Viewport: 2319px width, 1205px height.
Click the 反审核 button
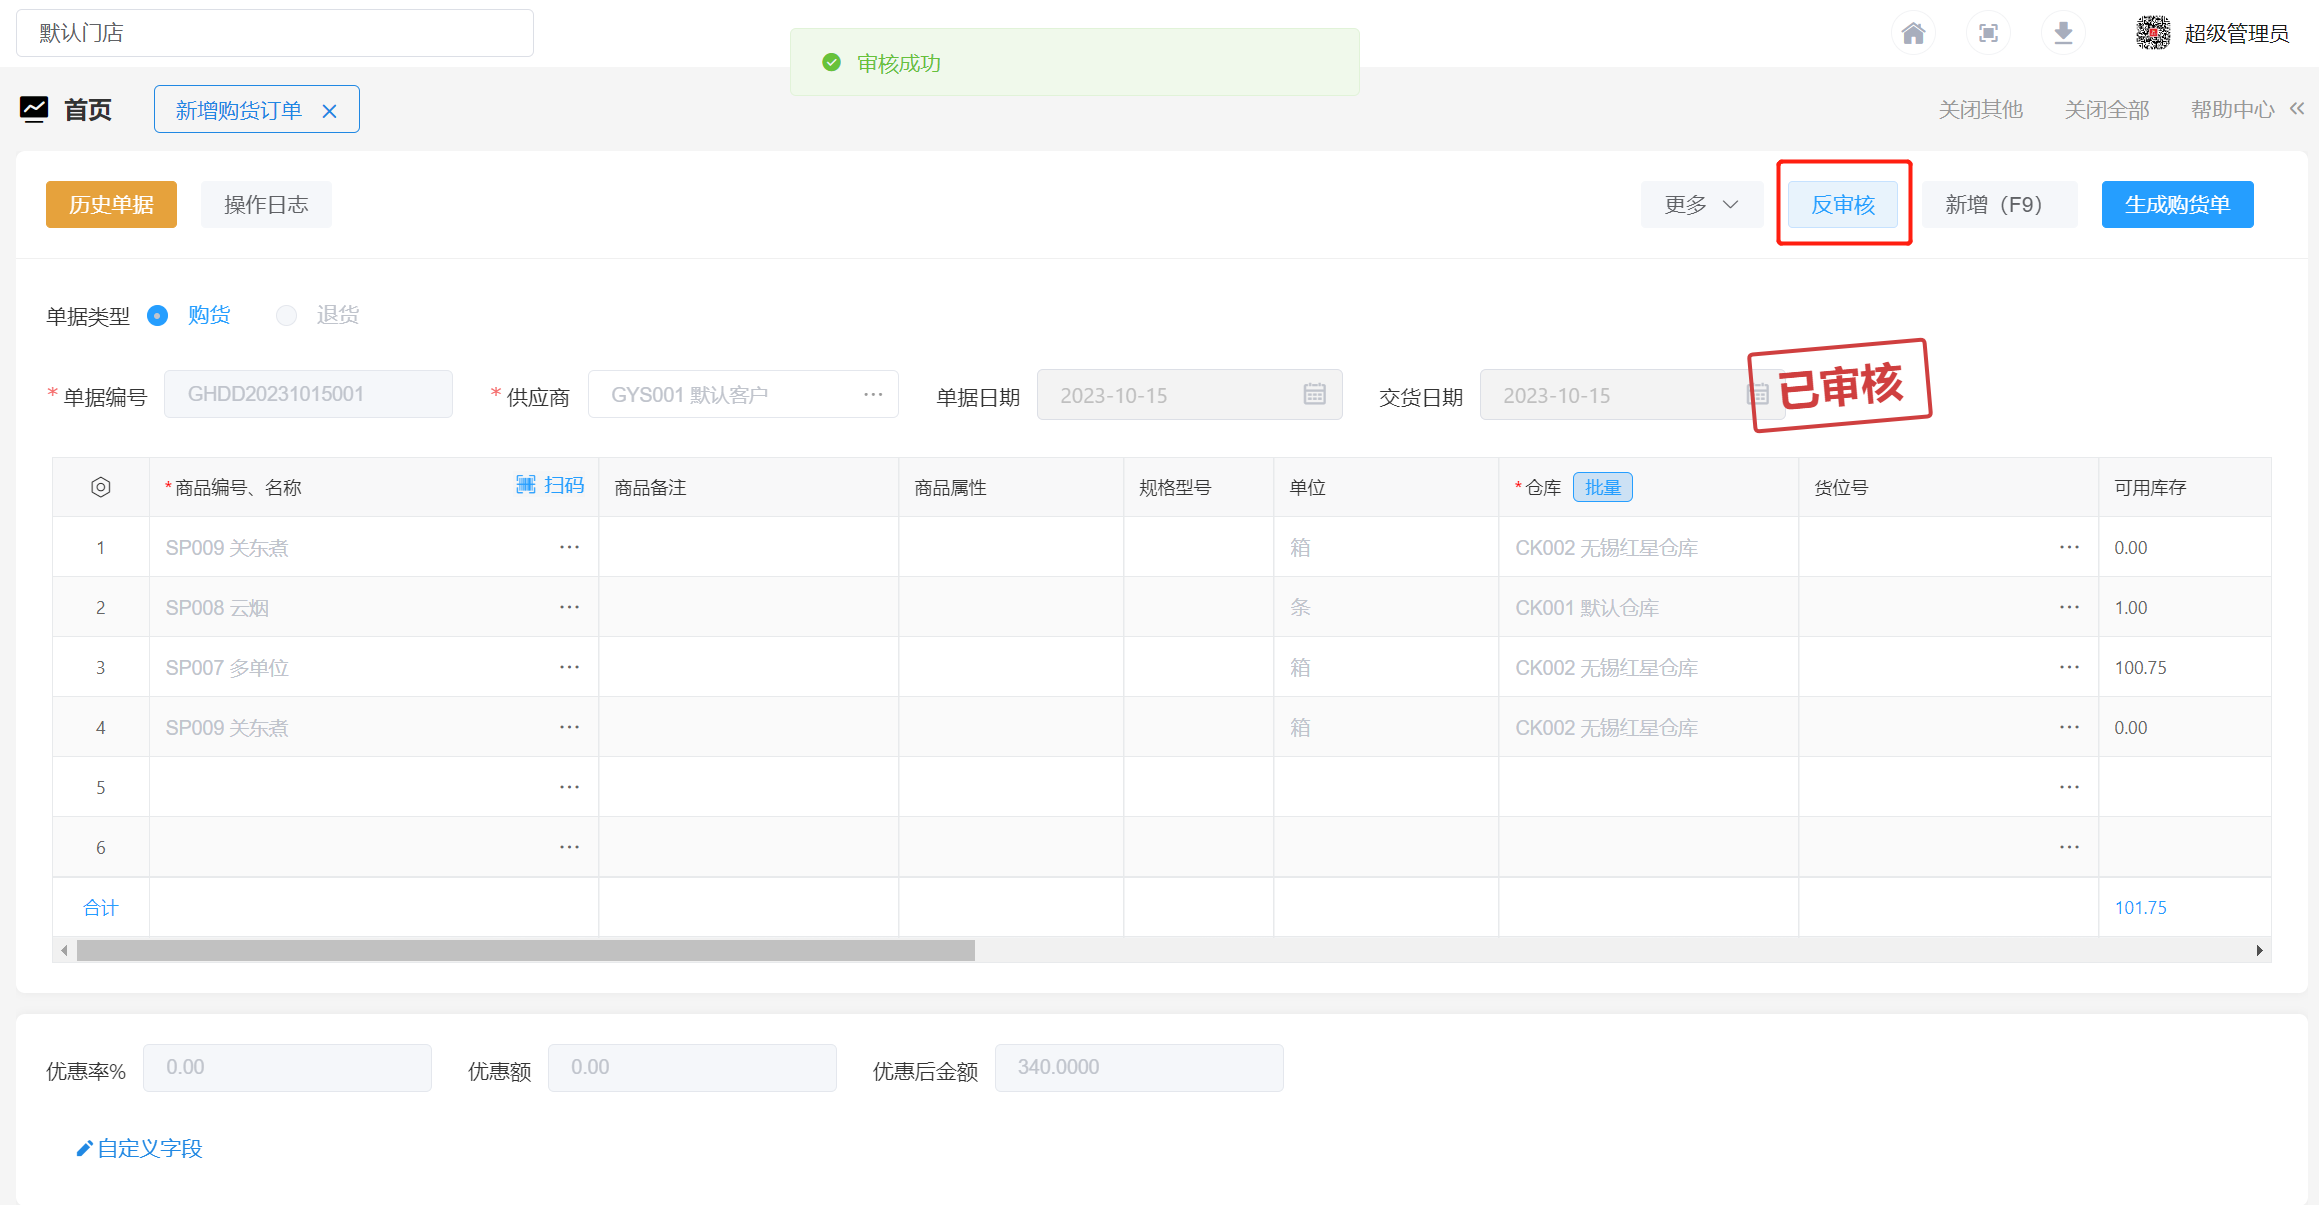(1842, 205)
